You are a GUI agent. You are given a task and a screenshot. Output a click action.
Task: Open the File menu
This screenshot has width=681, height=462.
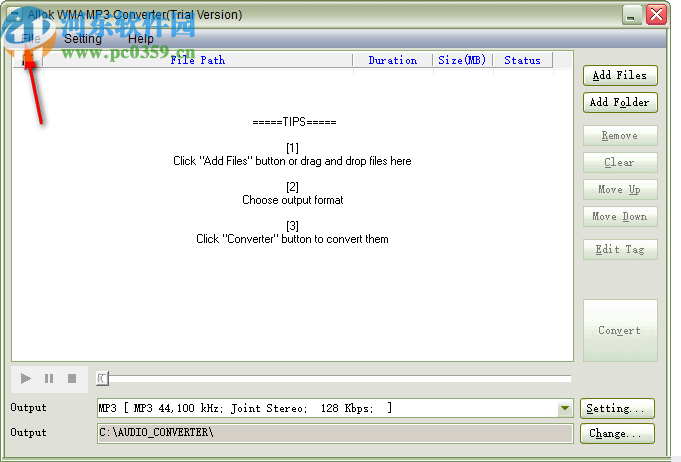pyautogui.click(x=31, y=39)
